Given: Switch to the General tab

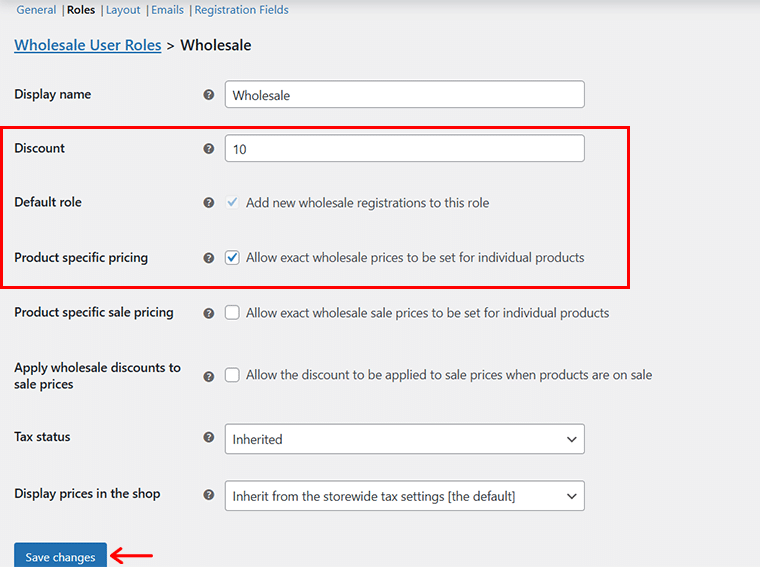Looking at the screenshot, I should (x=36, y=10).
